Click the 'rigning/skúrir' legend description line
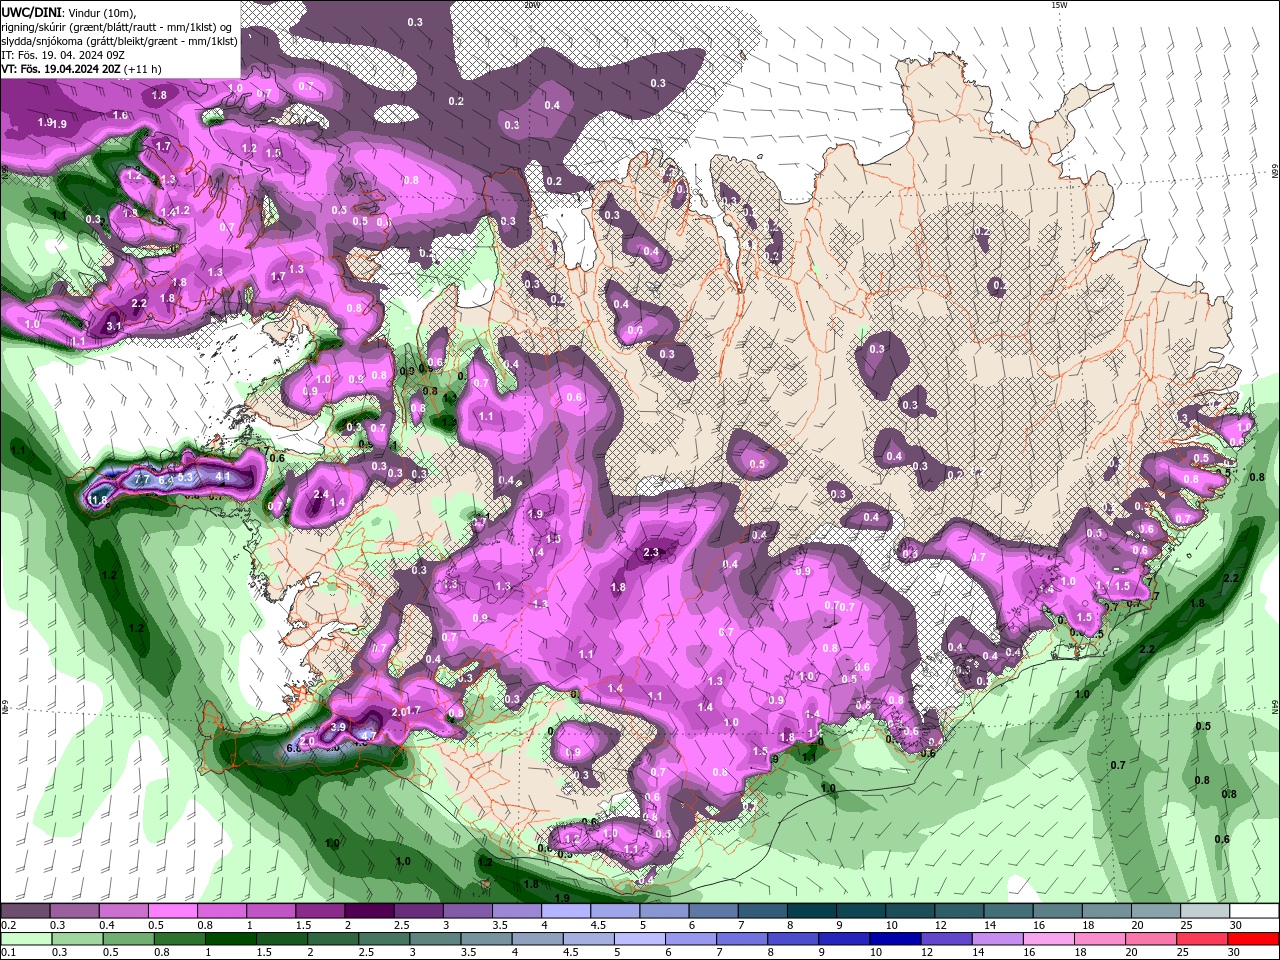 coord(117,27)
